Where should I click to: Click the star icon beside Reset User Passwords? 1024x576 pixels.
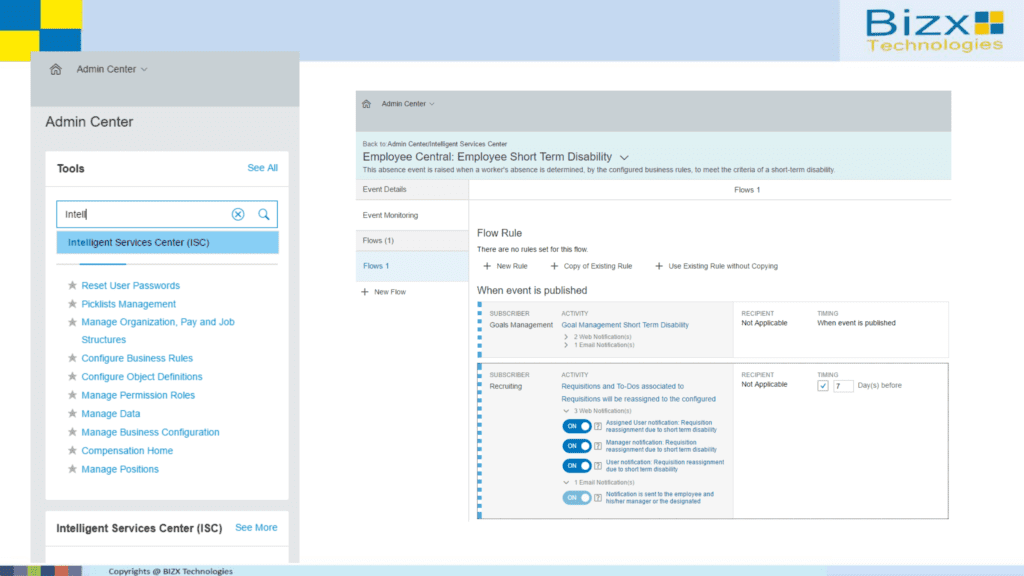pos(72,285)
